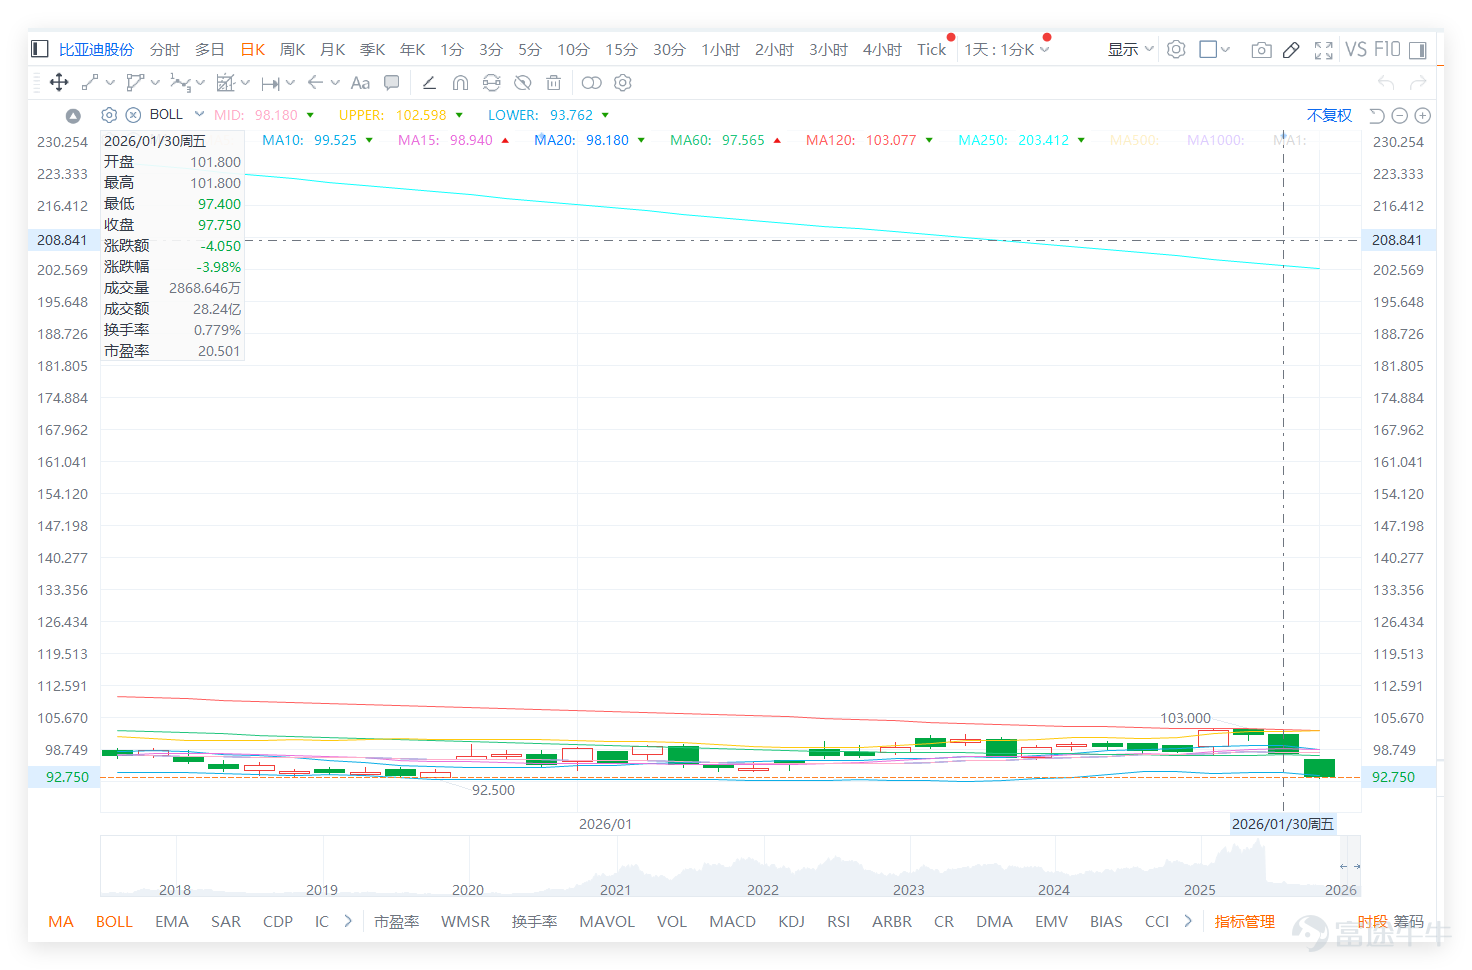
Task: Toggle the left sidebar panel icon
Action: pyautogui.click(x=40, y=49)
